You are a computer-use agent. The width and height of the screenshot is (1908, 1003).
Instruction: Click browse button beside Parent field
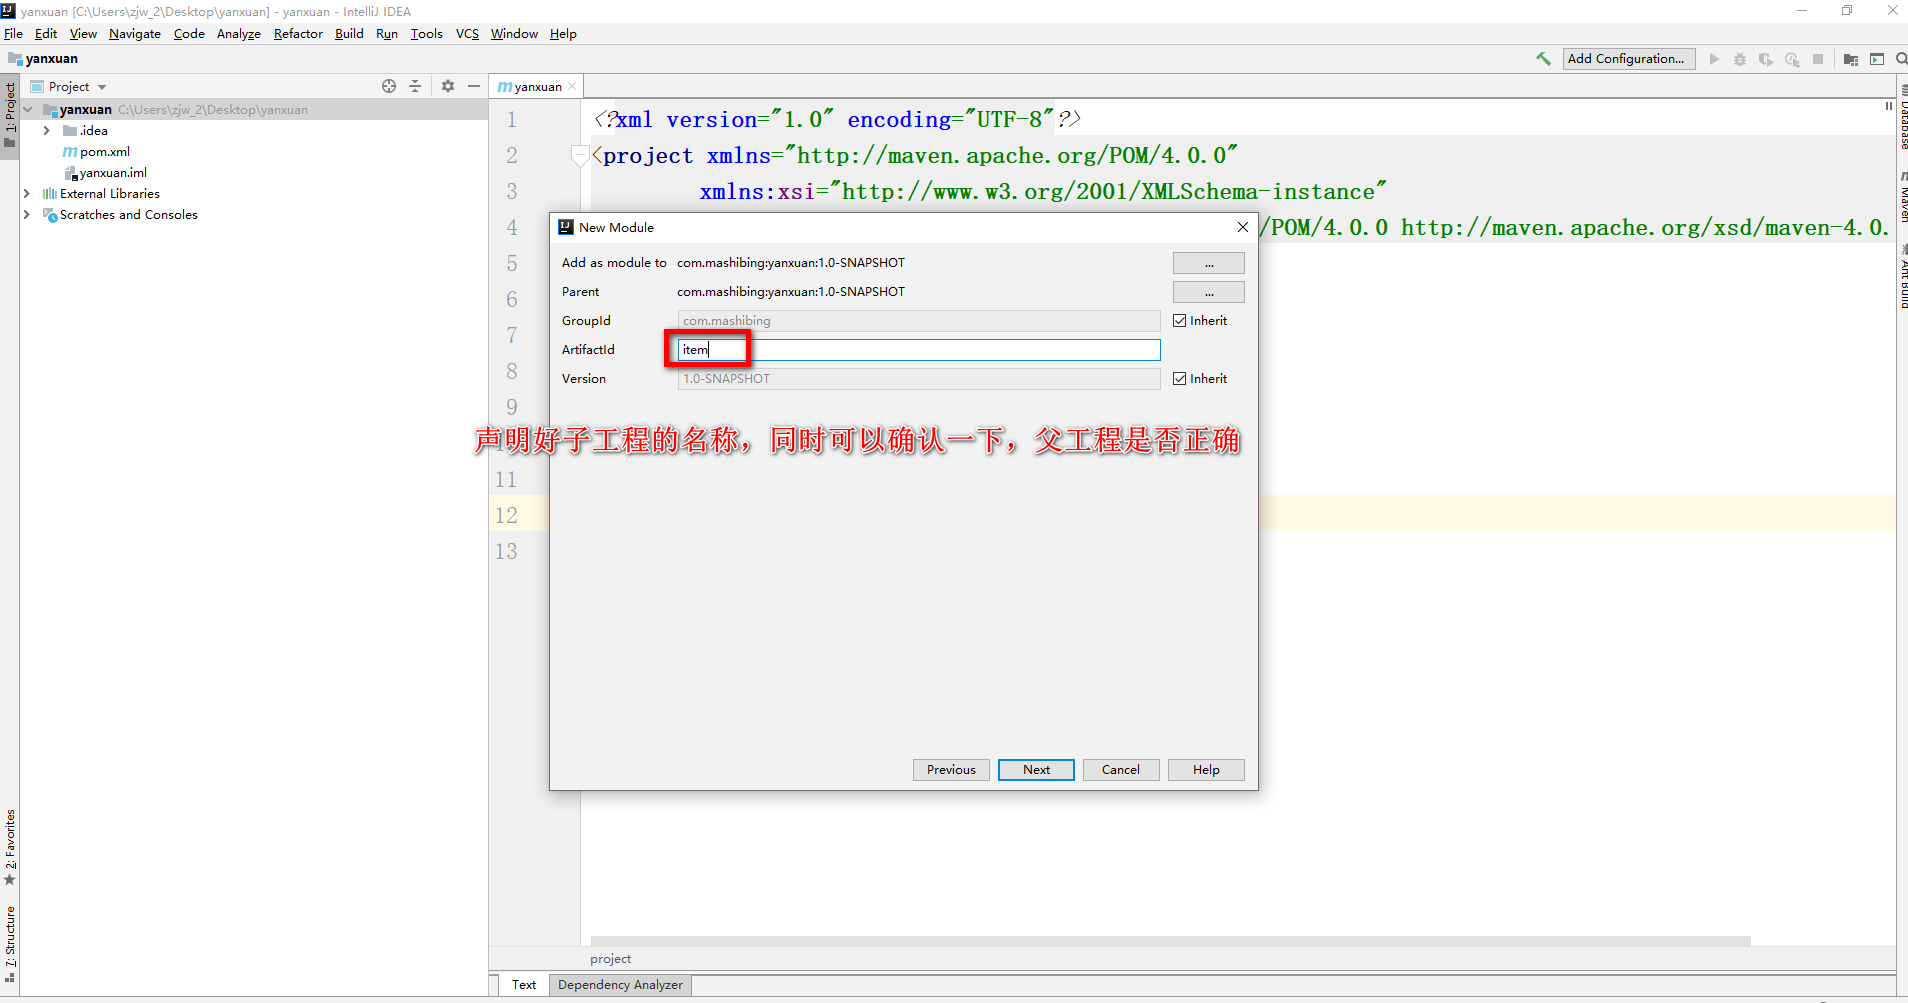(x=1208, y=292)
